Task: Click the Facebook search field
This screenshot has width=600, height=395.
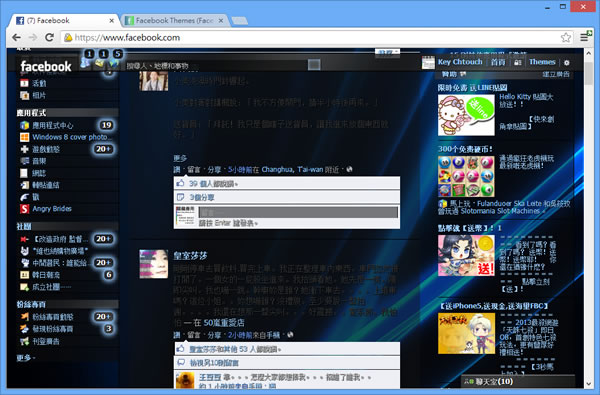Action: click(216, 65)
